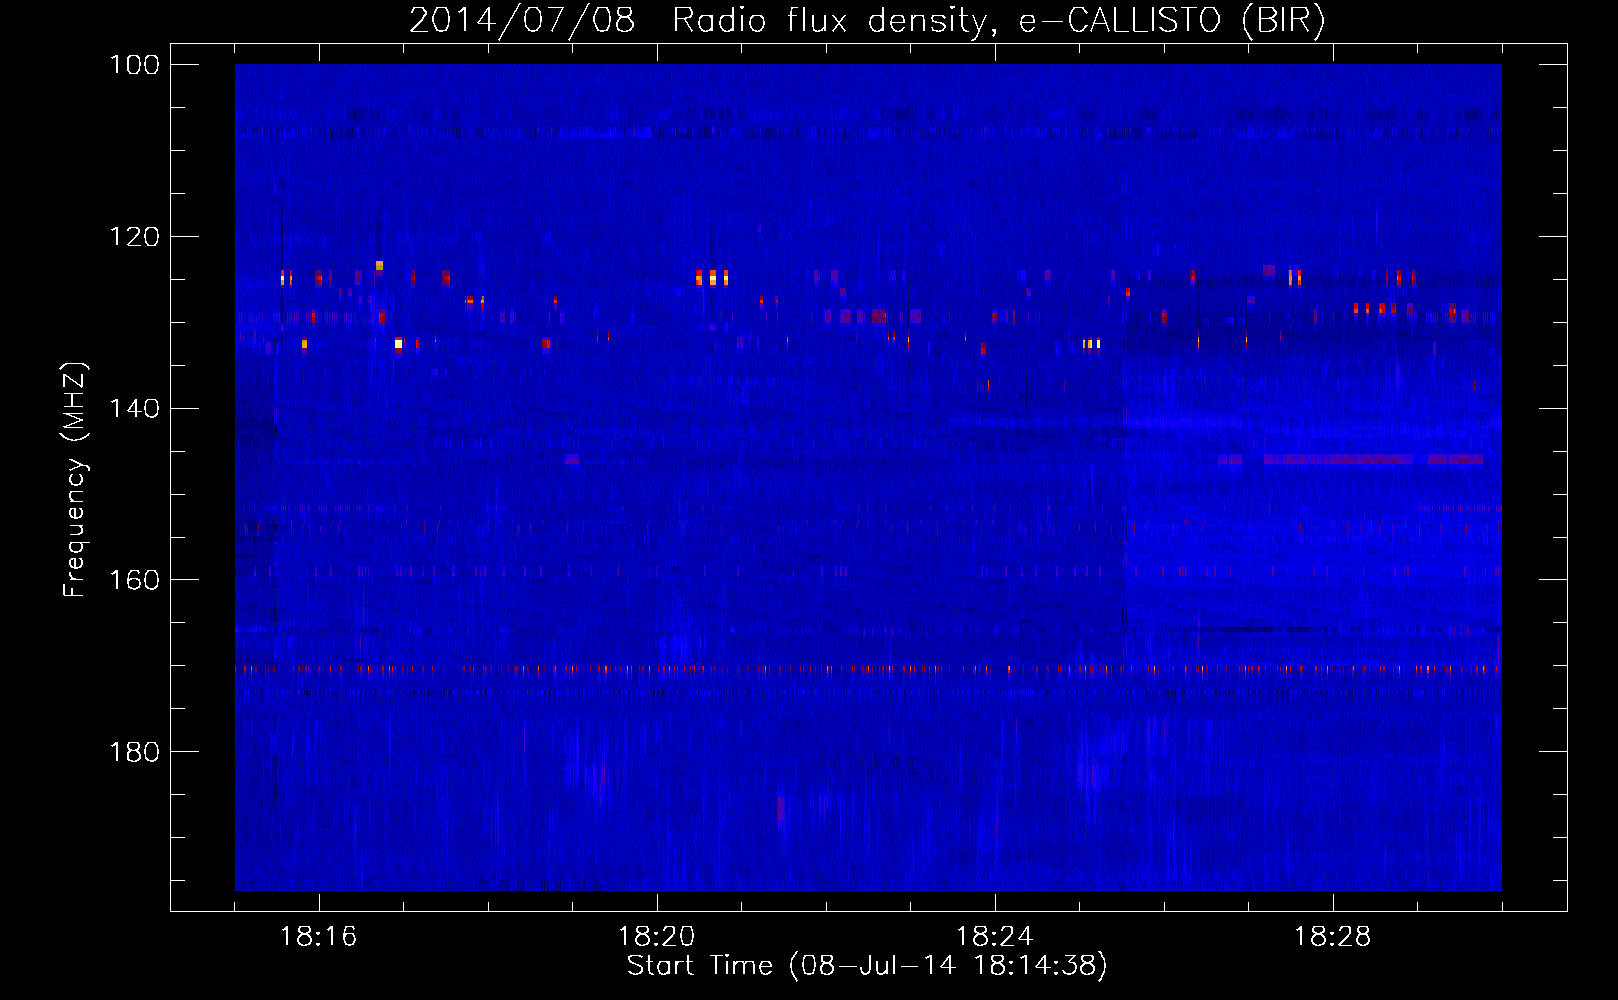The width and height of the screenshot is (1618, 1000).
Task: Click the 140 frequency tick label
Action: point(133,408)
